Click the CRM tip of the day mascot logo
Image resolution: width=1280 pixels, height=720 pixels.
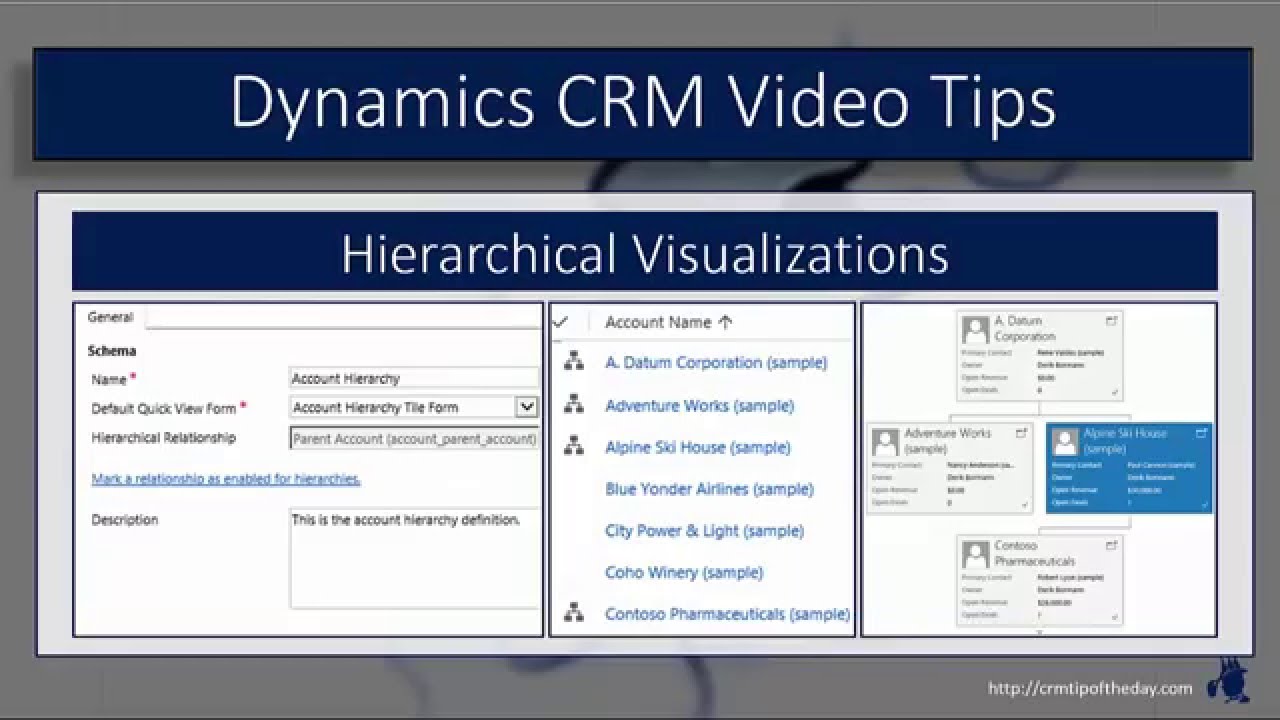(x=1226, y=681)
